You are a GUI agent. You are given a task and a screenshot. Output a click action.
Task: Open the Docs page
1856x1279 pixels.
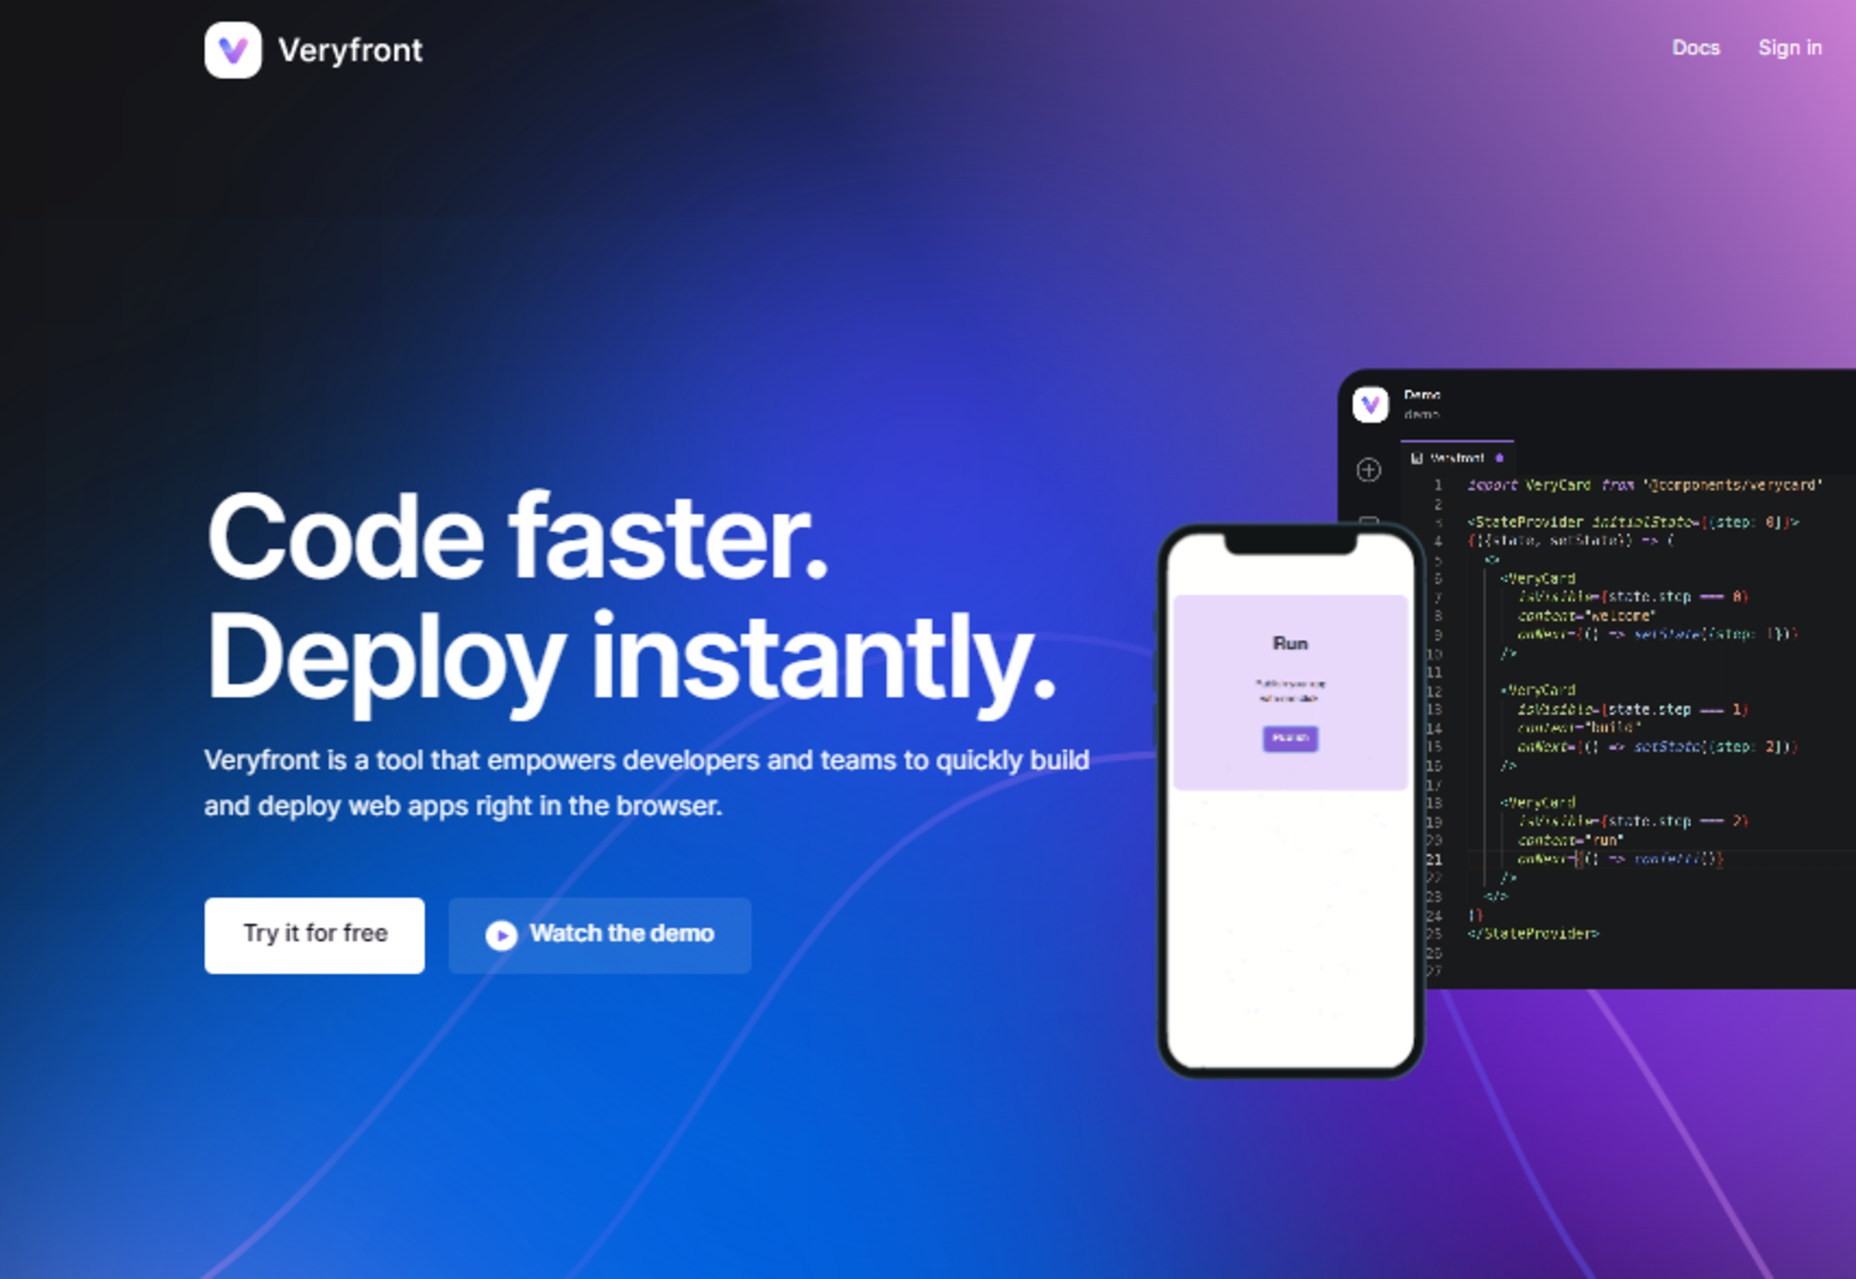pos(1695,48)
